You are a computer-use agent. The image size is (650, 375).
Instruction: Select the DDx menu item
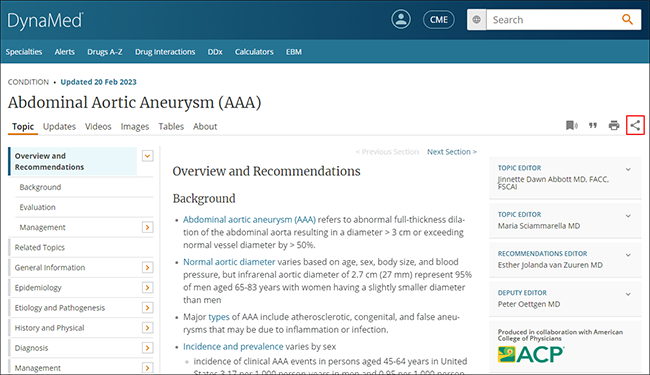tap(215, 52)
